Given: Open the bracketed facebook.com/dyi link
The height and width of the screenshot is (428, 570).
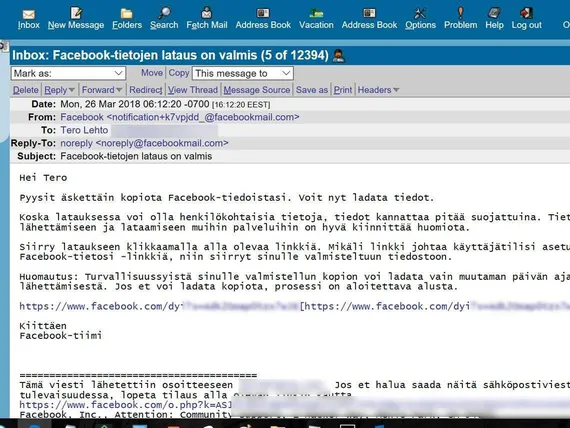Looking at the screenshot, I should click(437, 306).
